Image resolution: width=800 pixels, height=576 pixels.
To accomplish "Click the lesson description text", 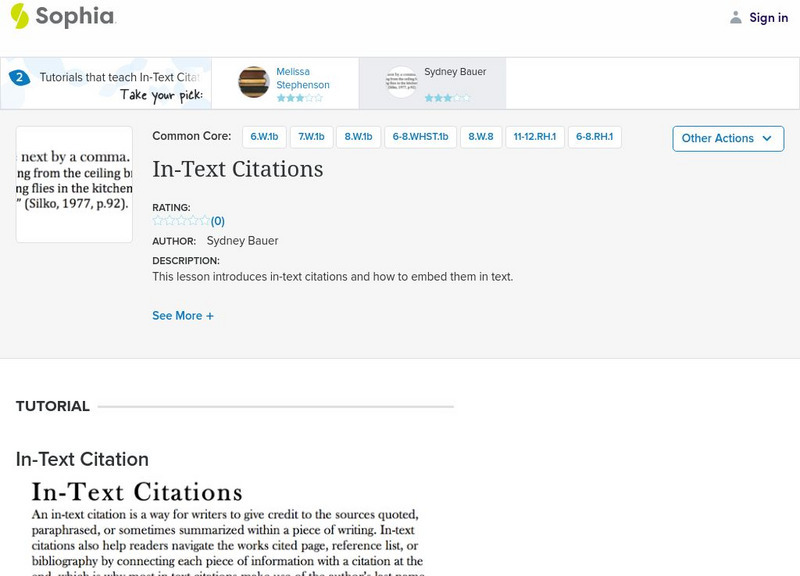I will (333, 277).
